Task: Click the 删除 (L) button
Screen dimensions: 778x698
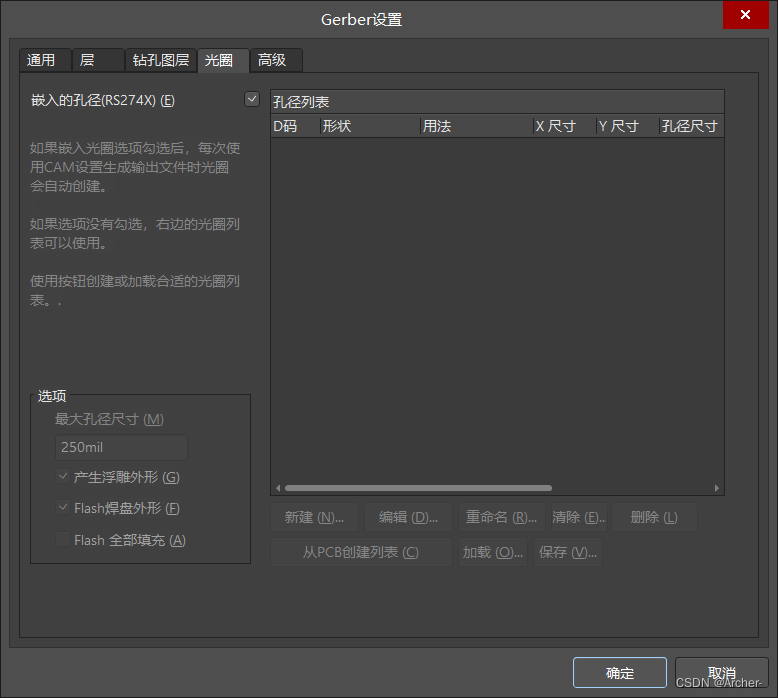Action: 654,517
